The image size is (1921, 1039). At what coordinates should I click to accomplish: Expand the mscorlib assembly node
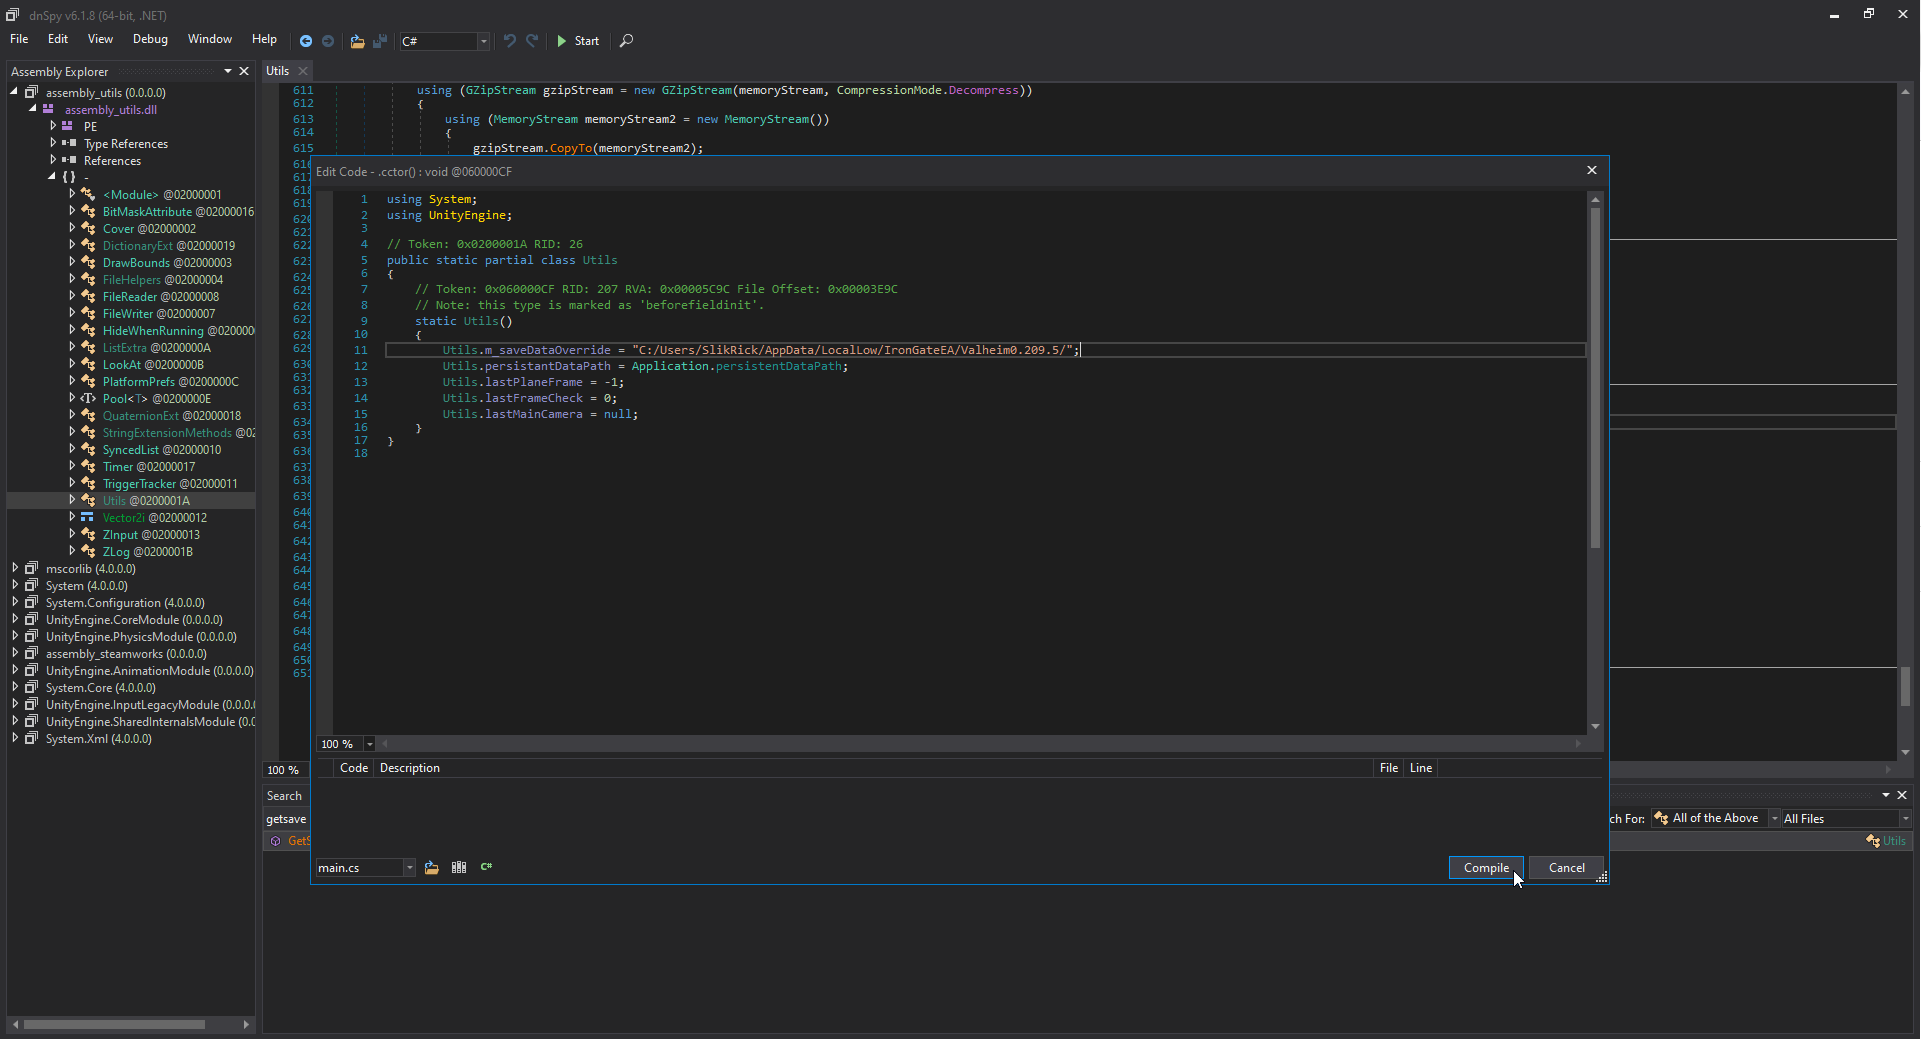15,569
